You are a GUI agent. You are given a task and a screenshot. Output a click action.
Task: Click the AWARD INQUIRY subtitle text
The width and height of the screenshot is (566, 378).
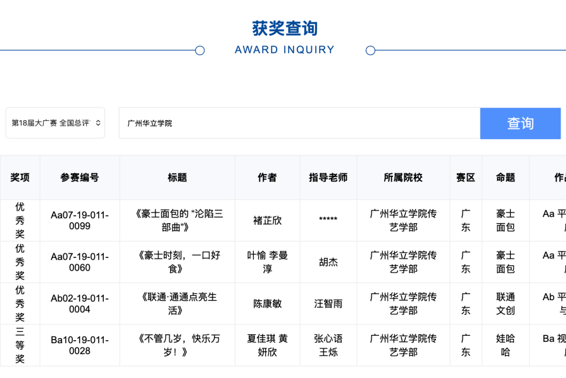(x=284, y=49)
